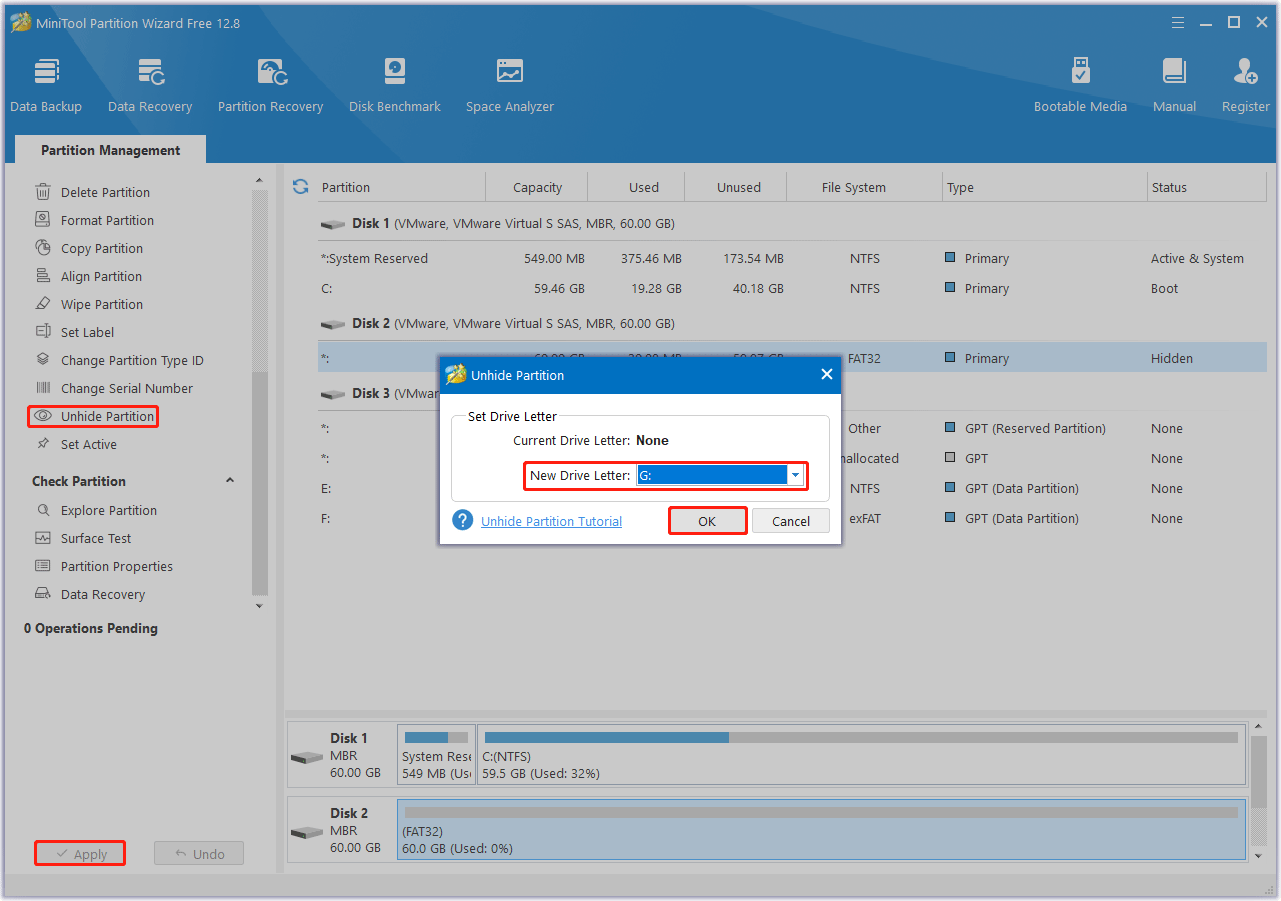Viewport: 1281px width, 901px height.
Task: Collapse the Check Partition section
Action: point(230,481)
